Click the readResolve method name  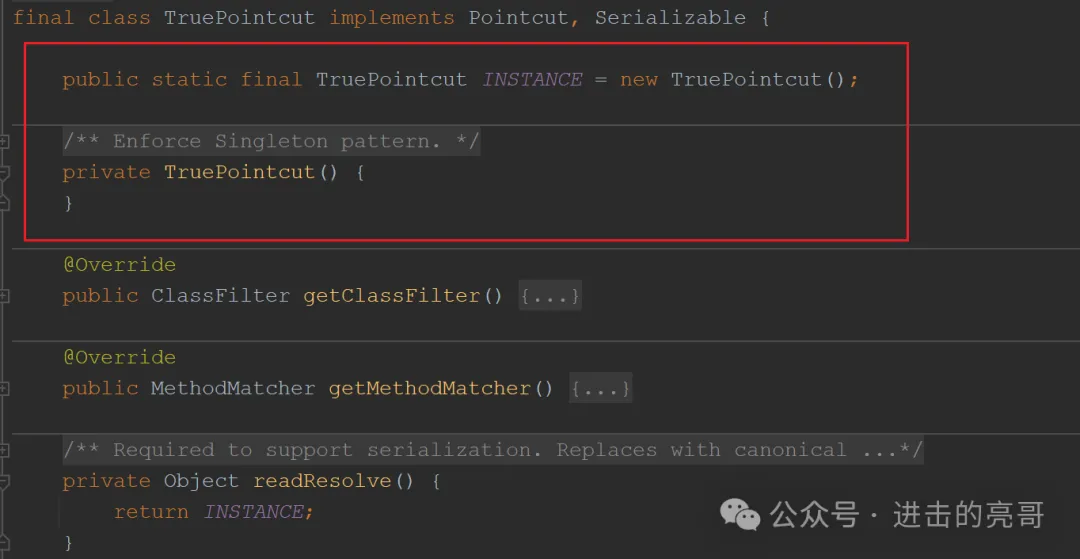pyautogui.click(x=322, y=481)
